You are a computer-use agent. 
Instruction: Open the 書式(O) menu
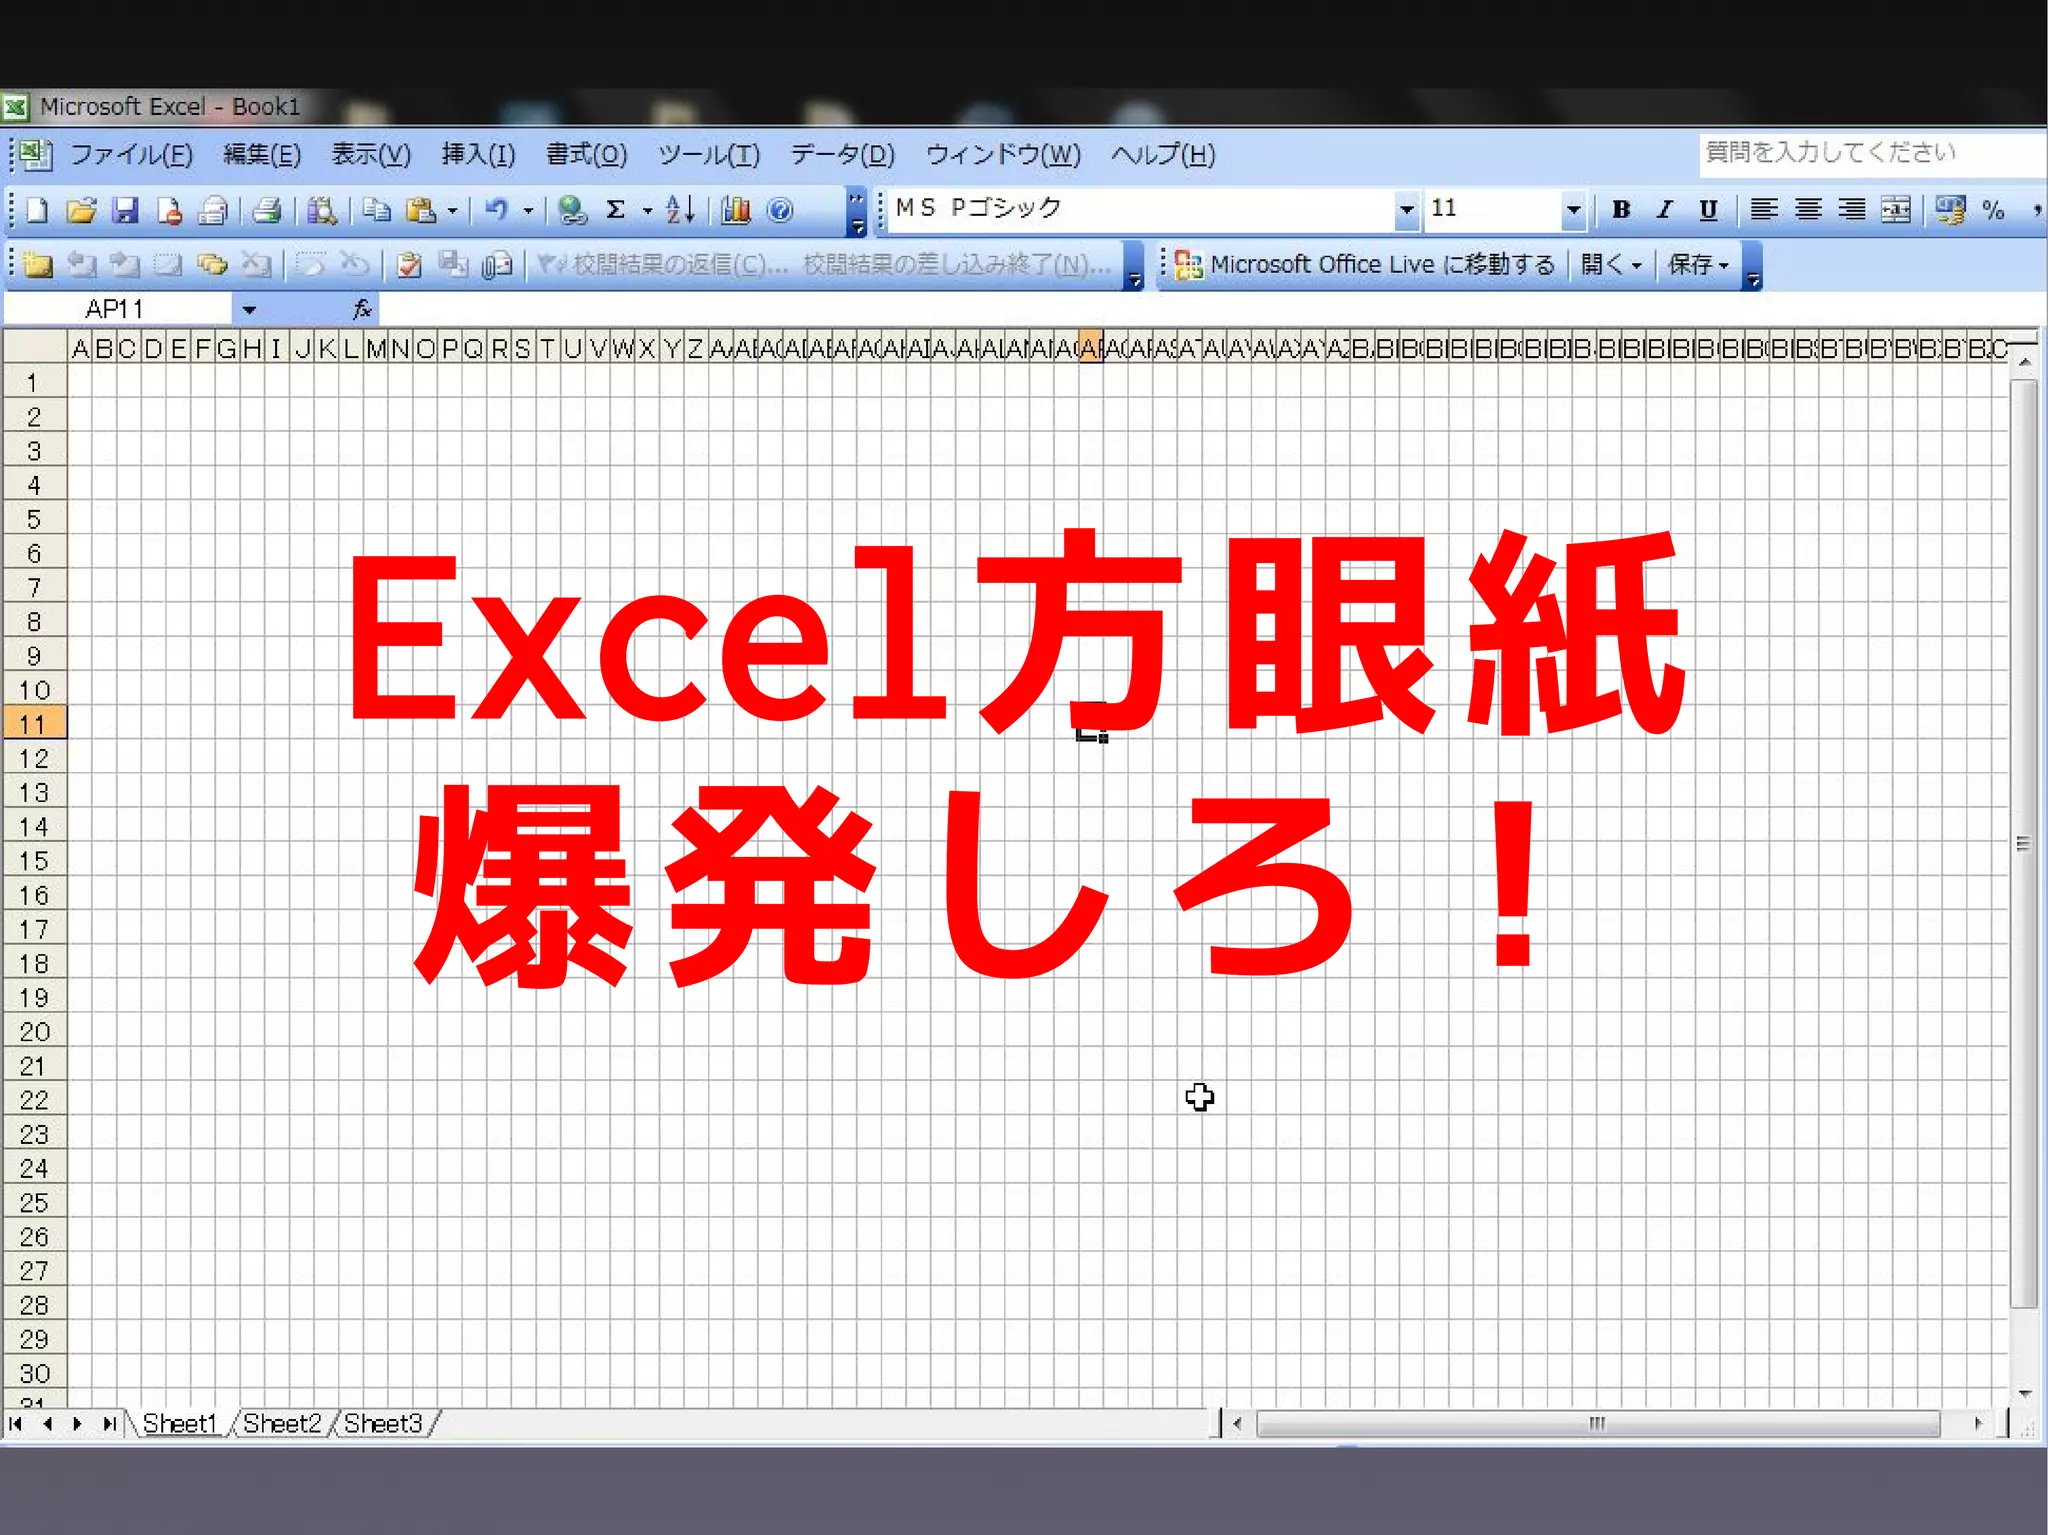point(586,154)
